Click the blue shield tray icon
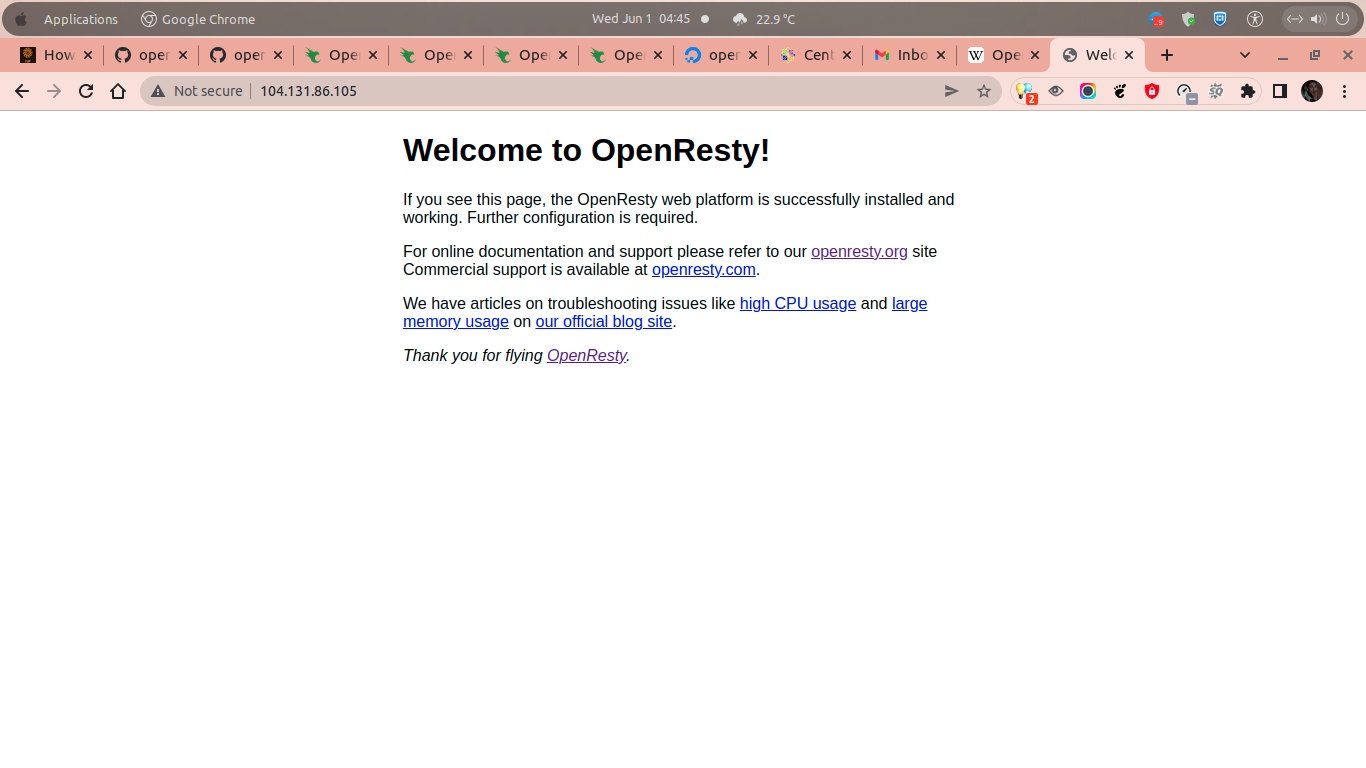 click(x=1220, y=19)
